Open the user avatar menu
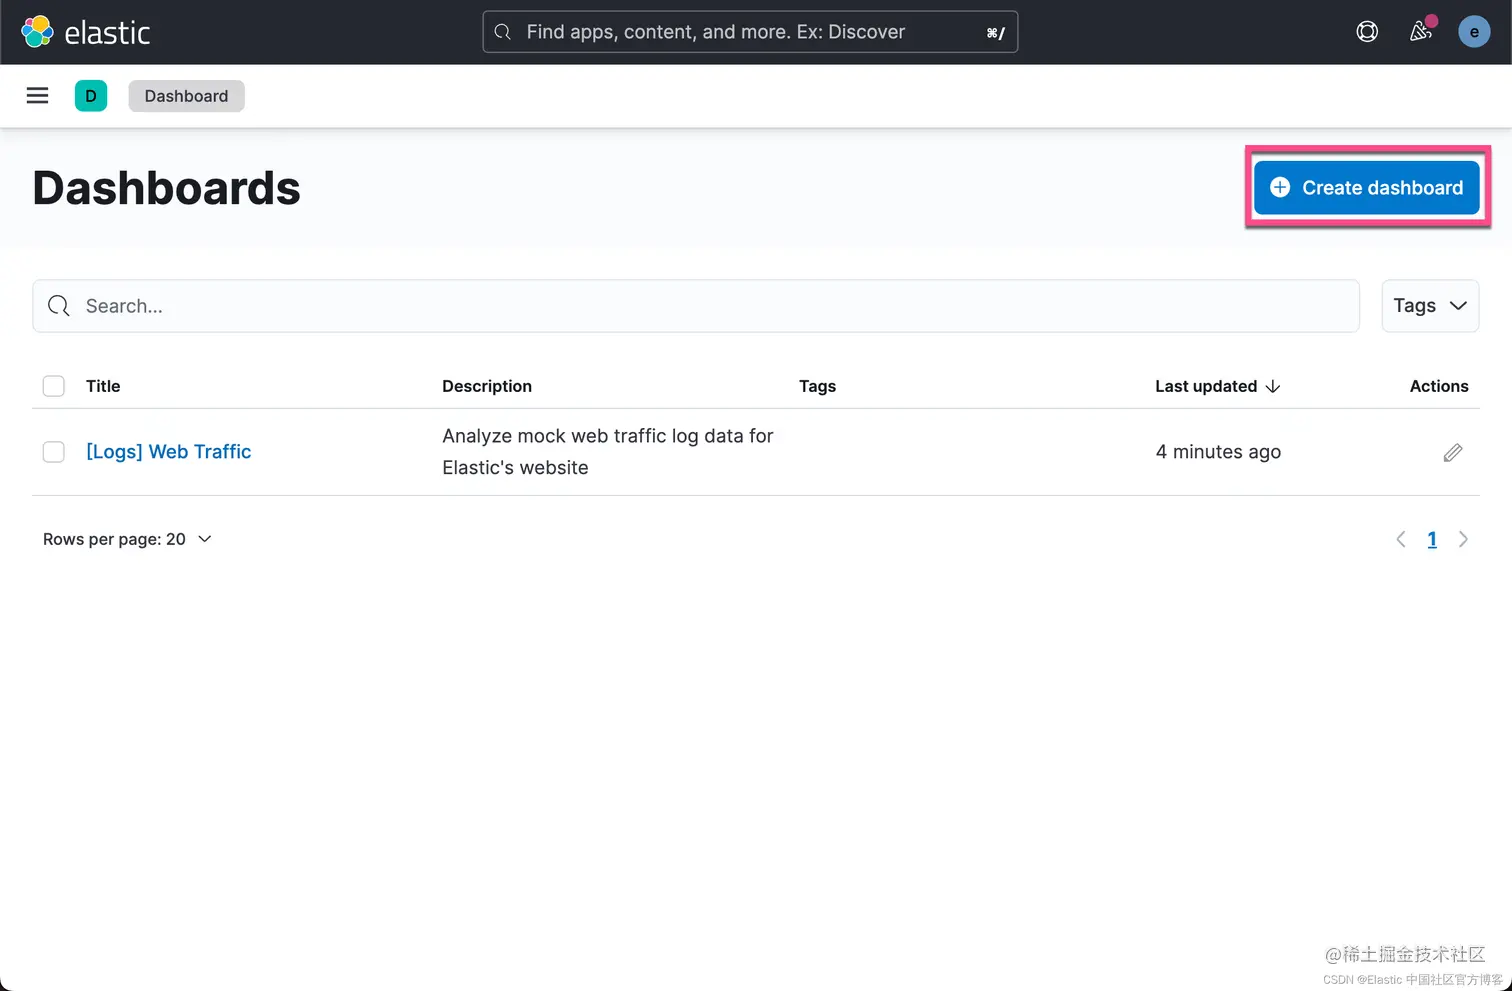The image size is (1512, 991). (x=1474, y=32)
